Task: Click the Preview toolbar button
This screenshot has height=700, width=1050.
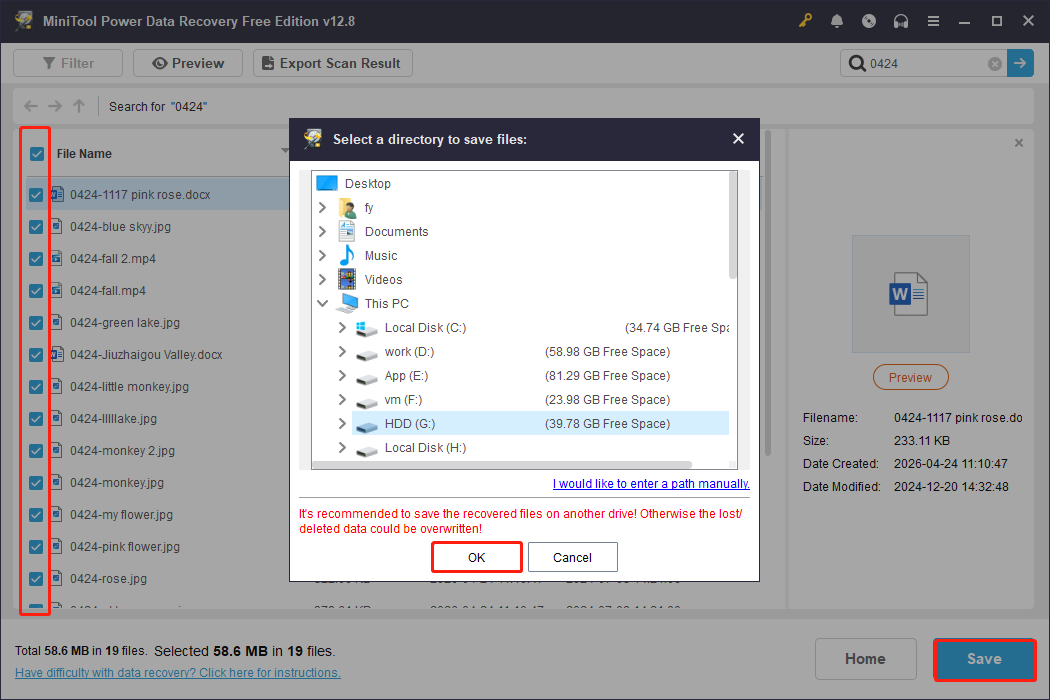Action: point(188,63)
